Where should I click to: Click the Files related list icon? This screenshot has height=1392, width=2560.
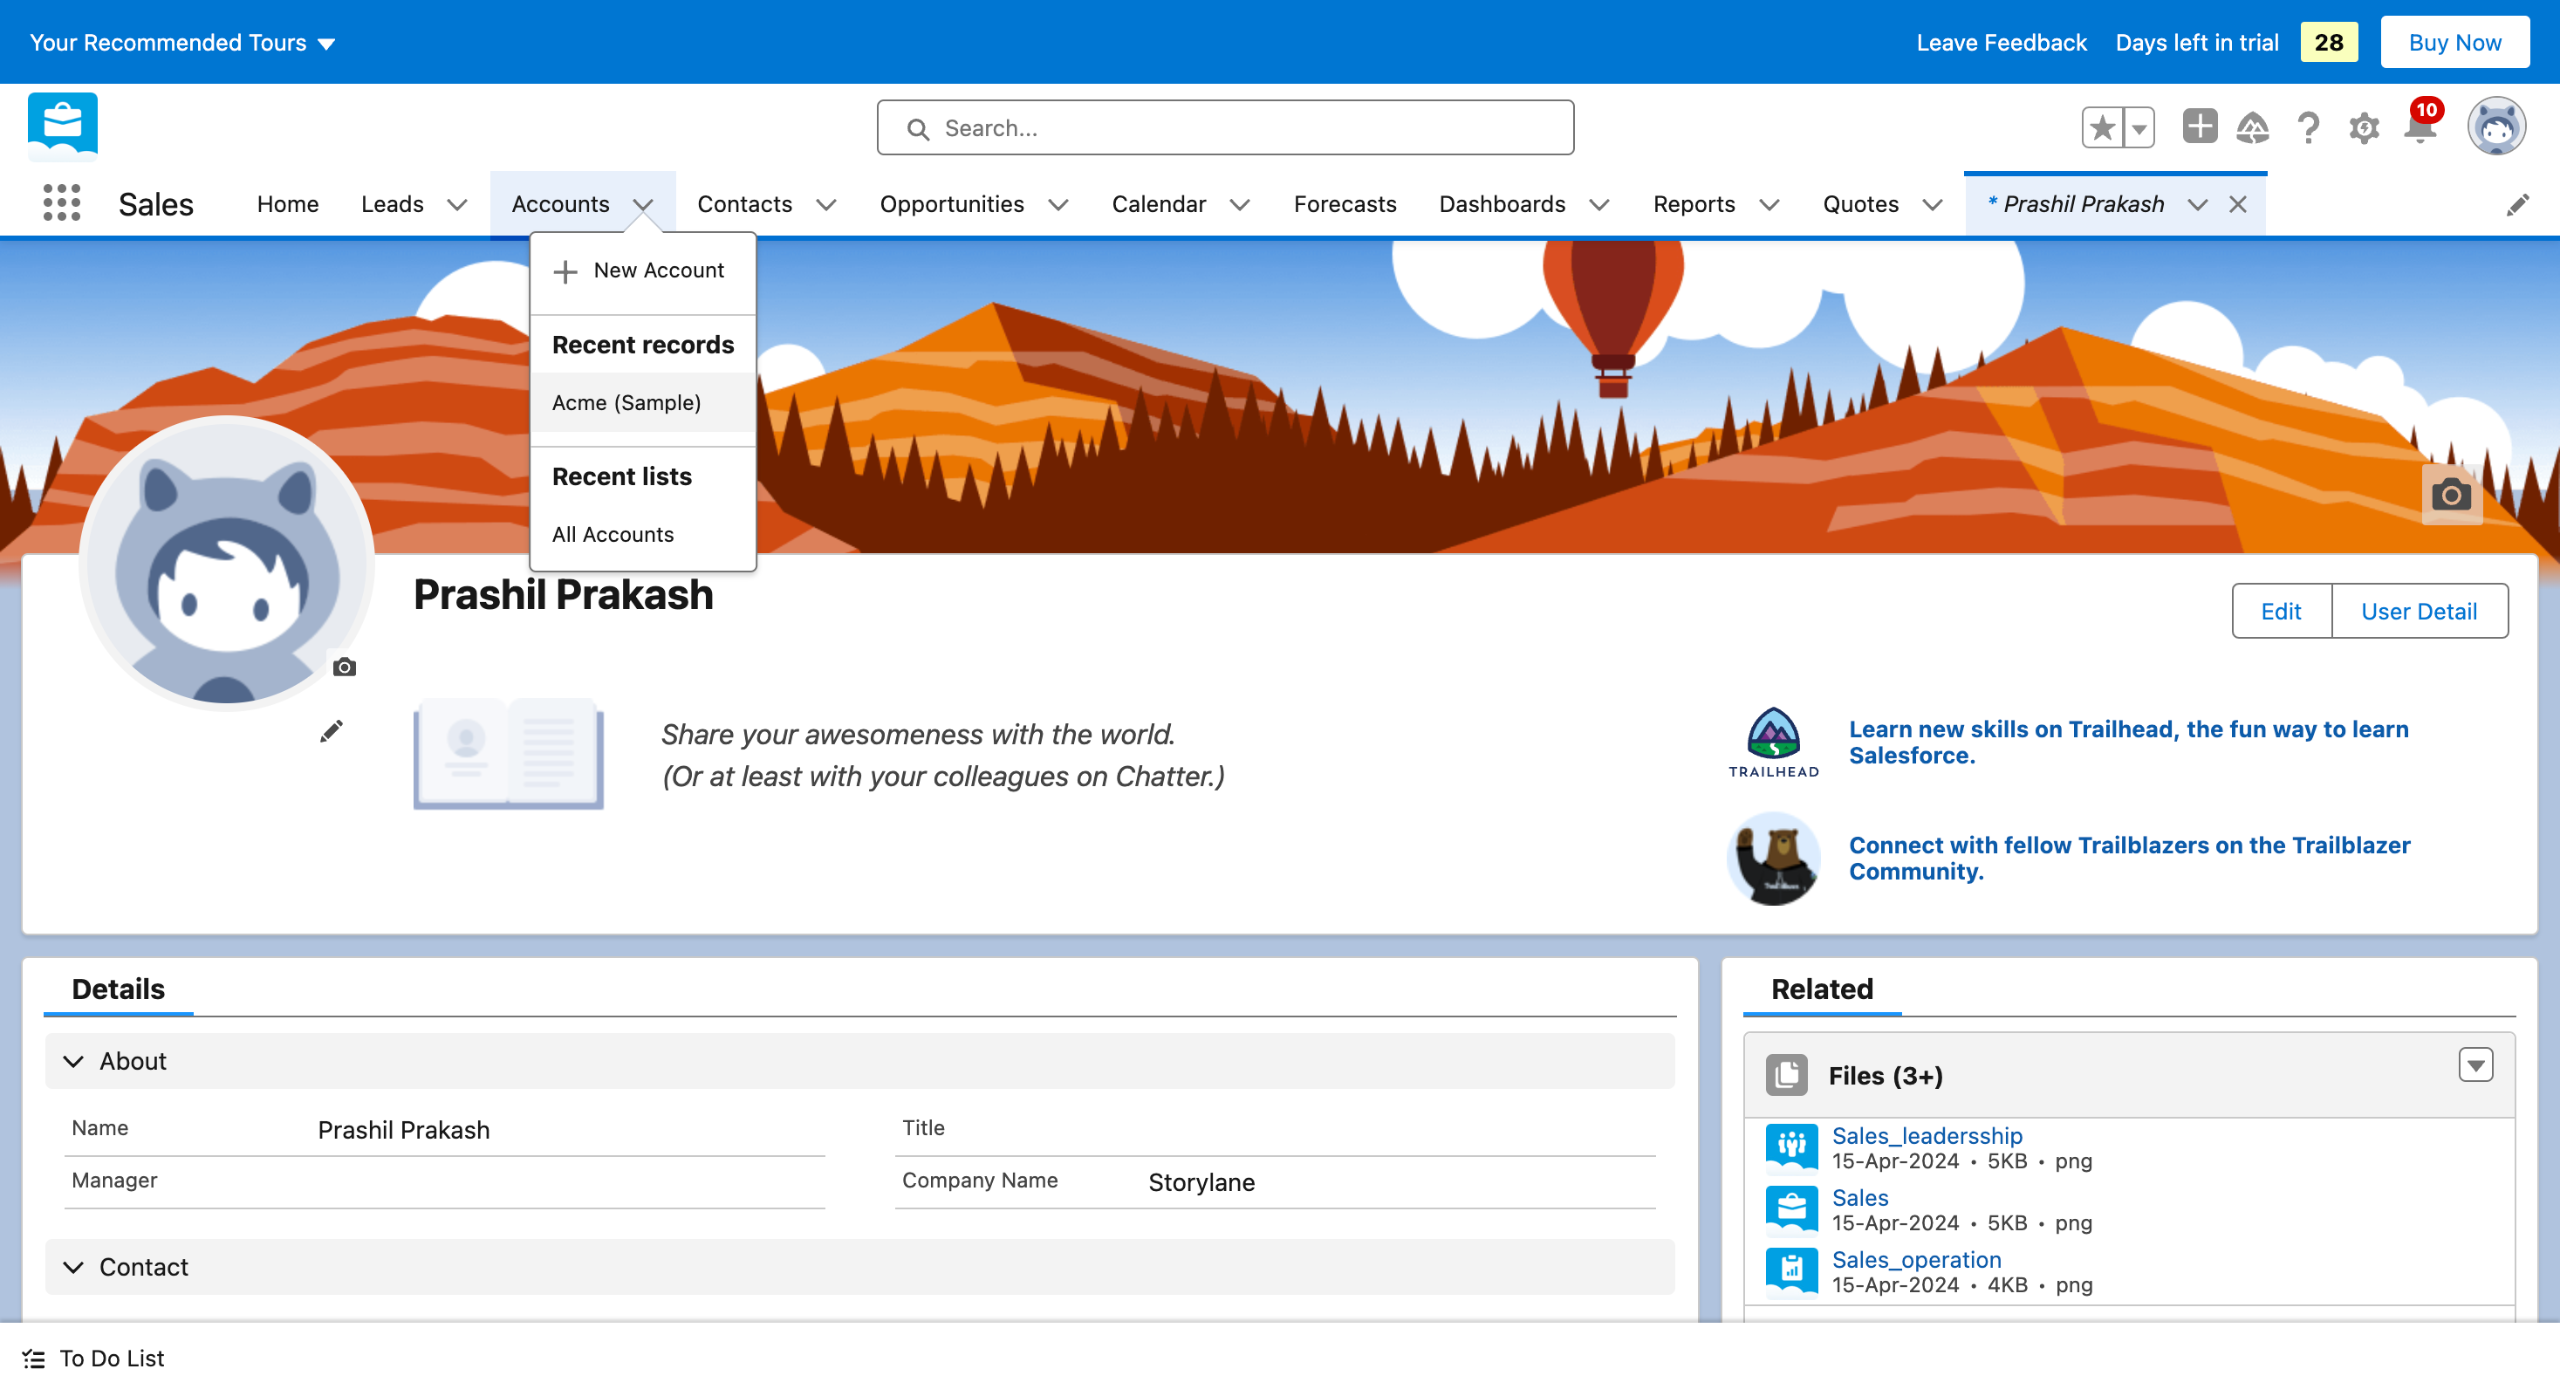coord(1787,1075)
